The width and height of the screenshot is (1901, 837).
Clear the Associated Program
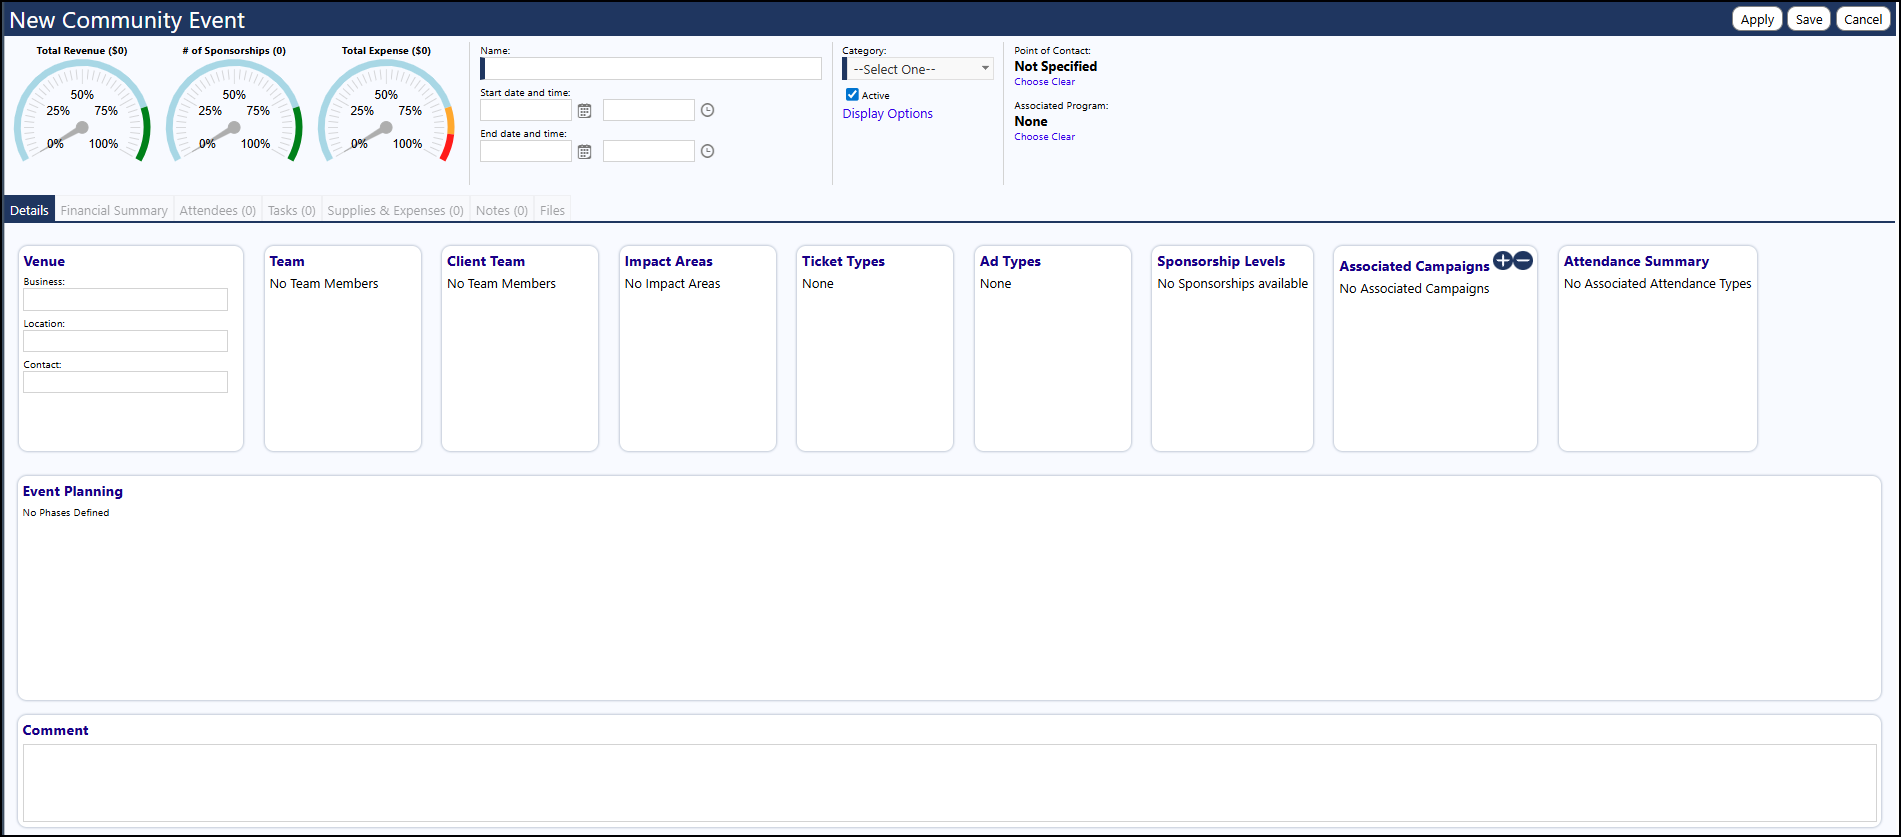(x=1063, y=137)
